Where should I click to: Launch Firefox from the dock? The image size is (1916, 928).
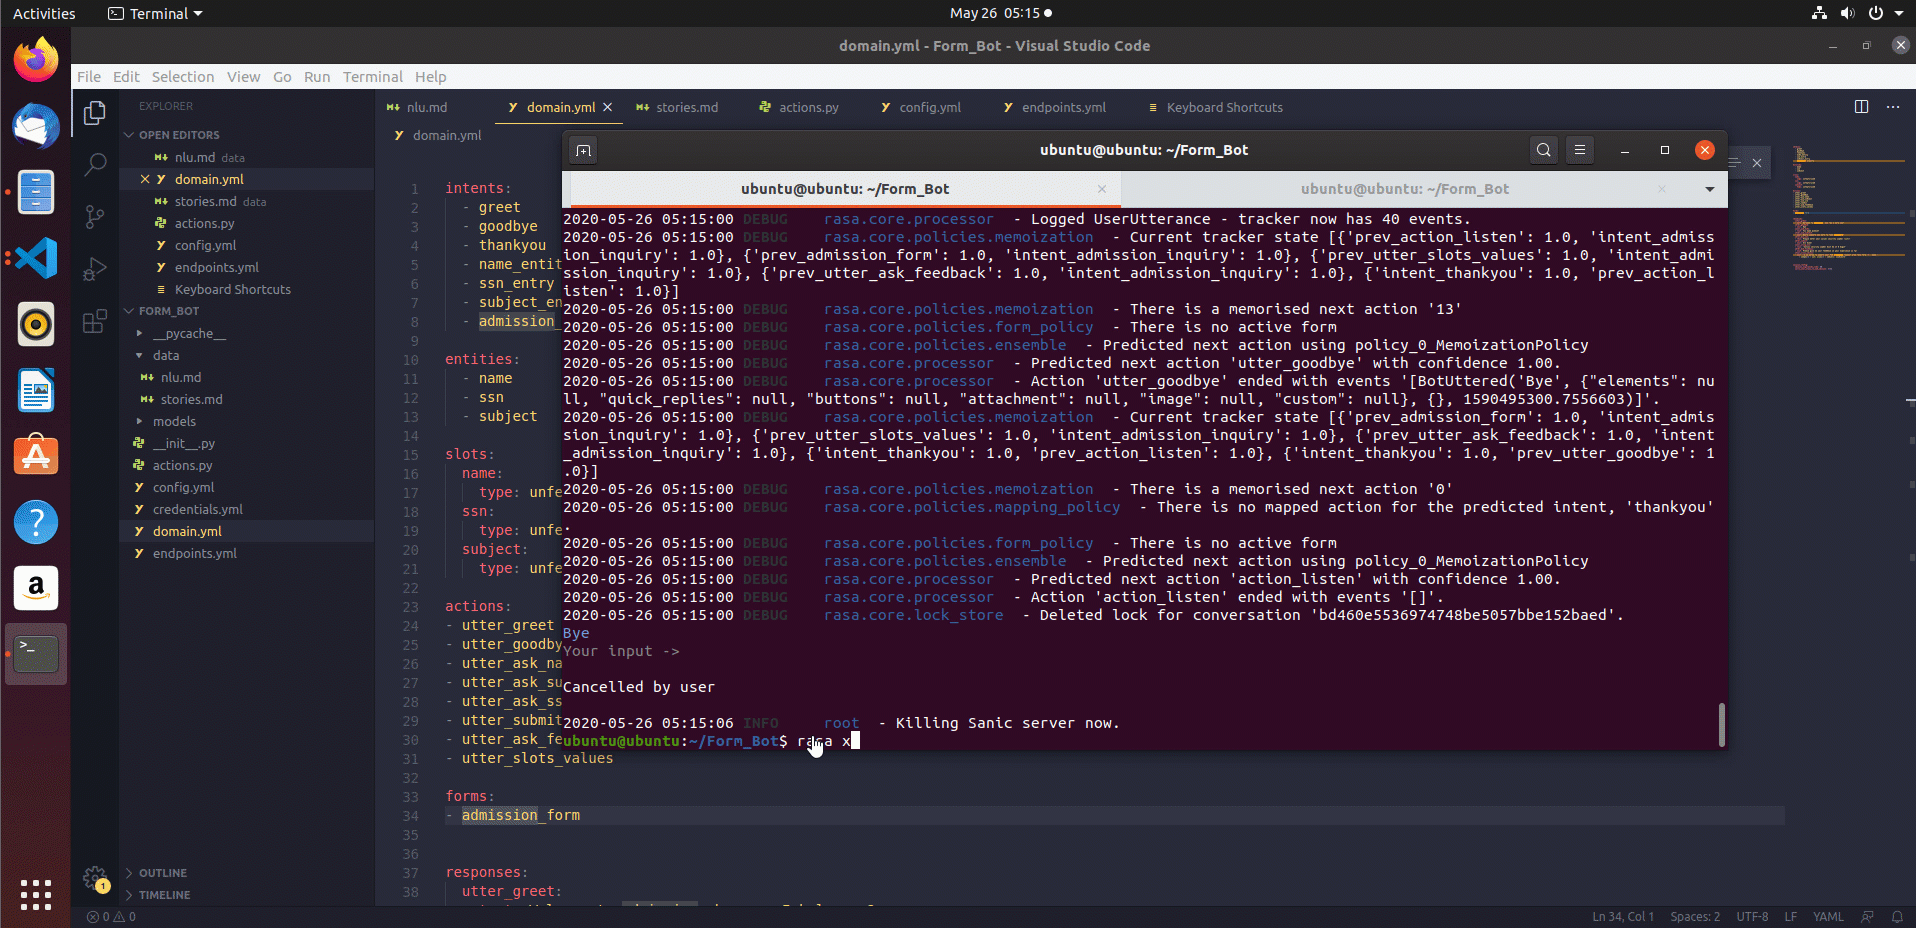[x=36, y=60]
